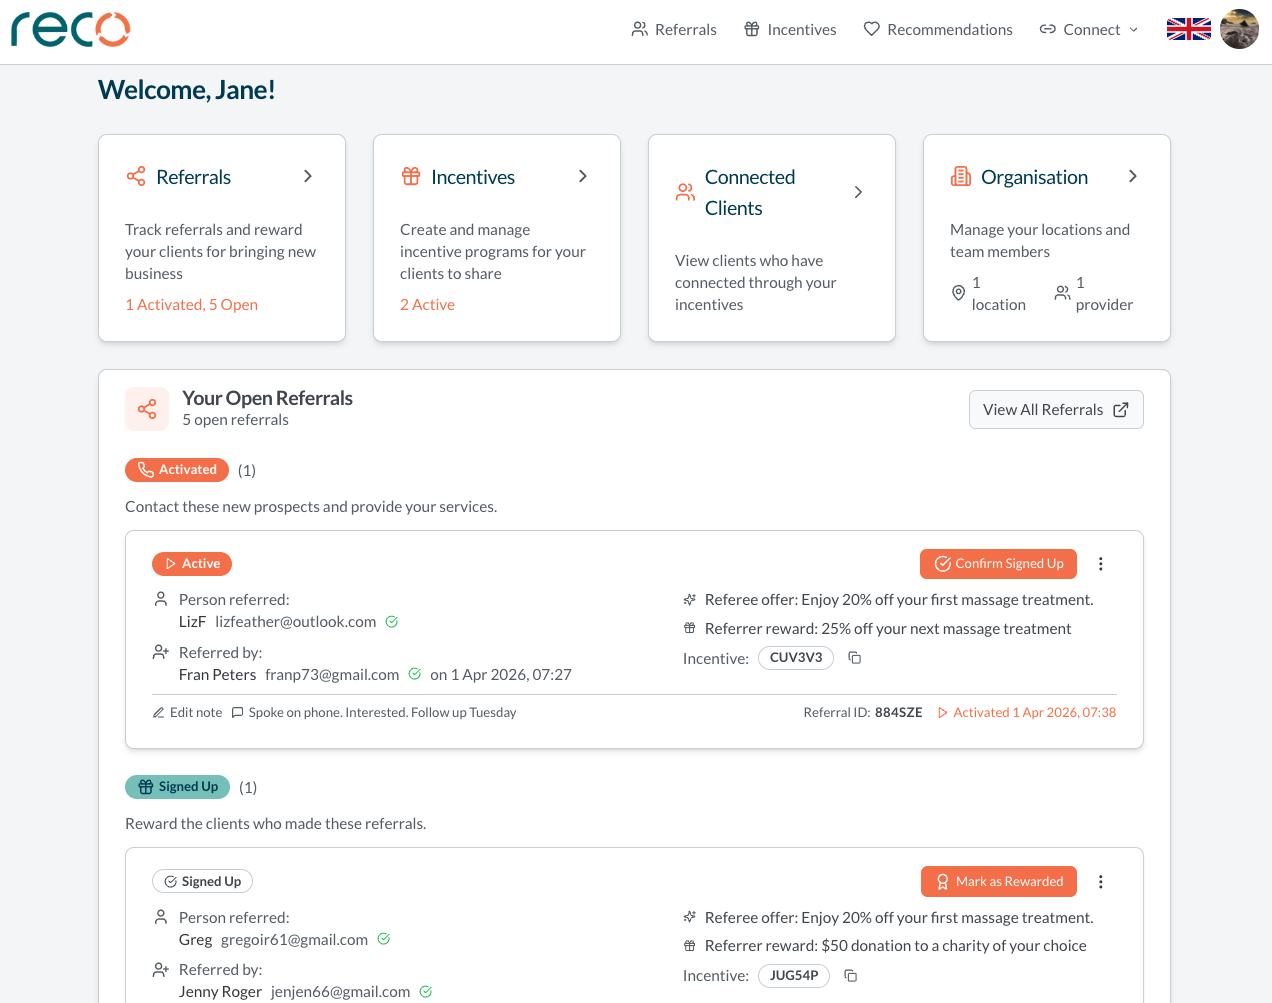
Task: Select the Organisation building icon
Action: click(961, 175)
